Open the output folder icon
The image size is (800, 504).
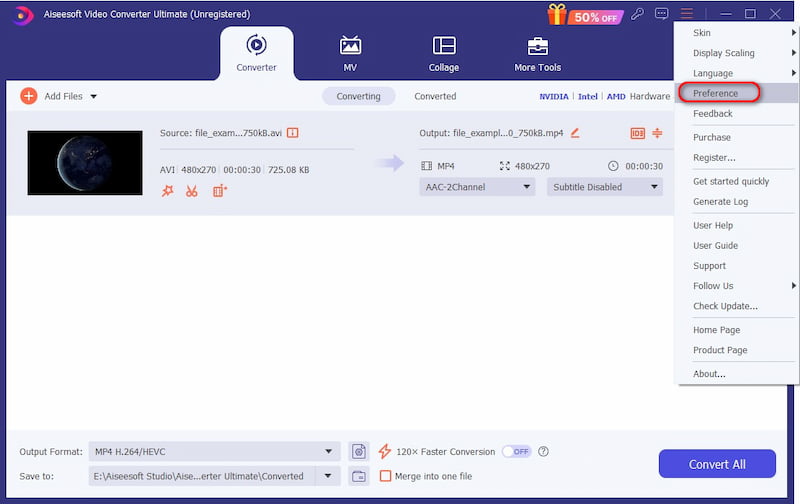(359, 476)
